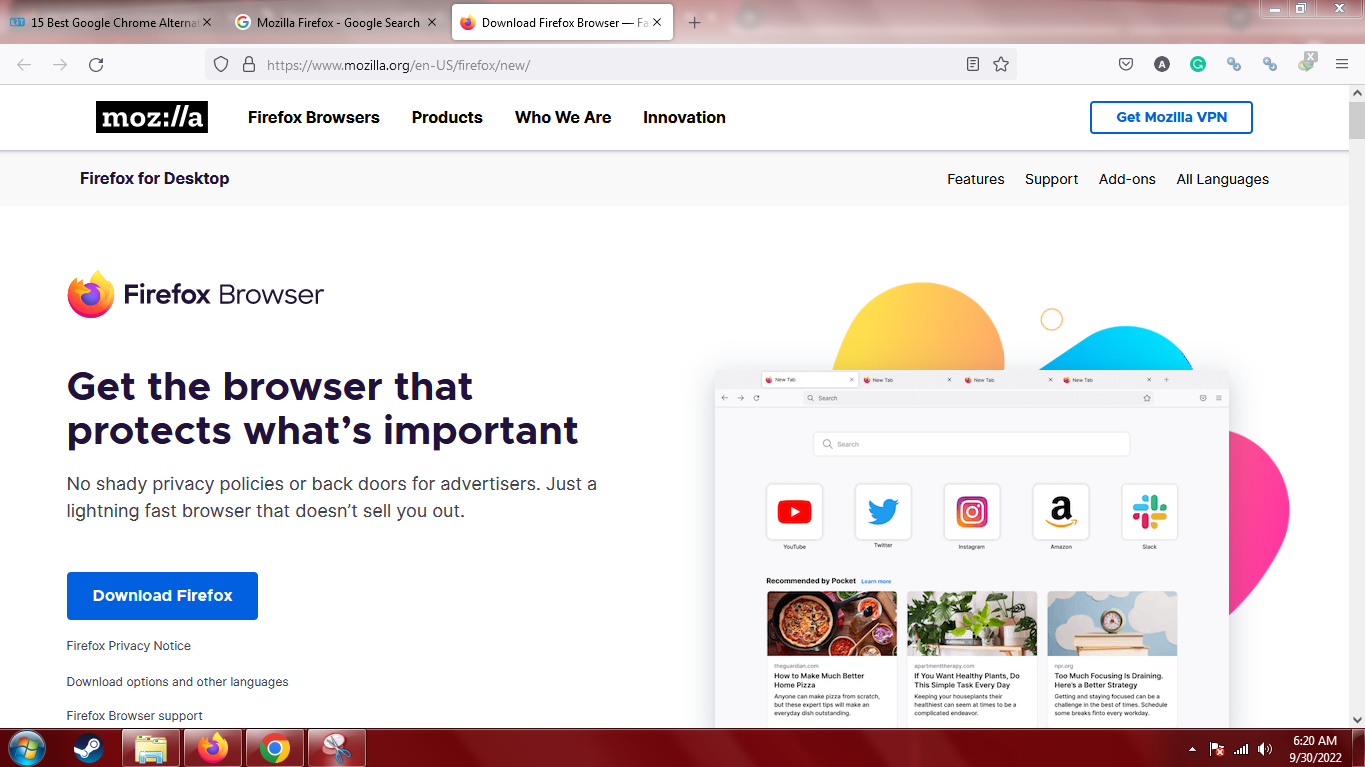This screenshot has height=767, width=1365.
Task: Open the Firefox Browsers menu
Action: pyautogui.click(x=314, y=117)
